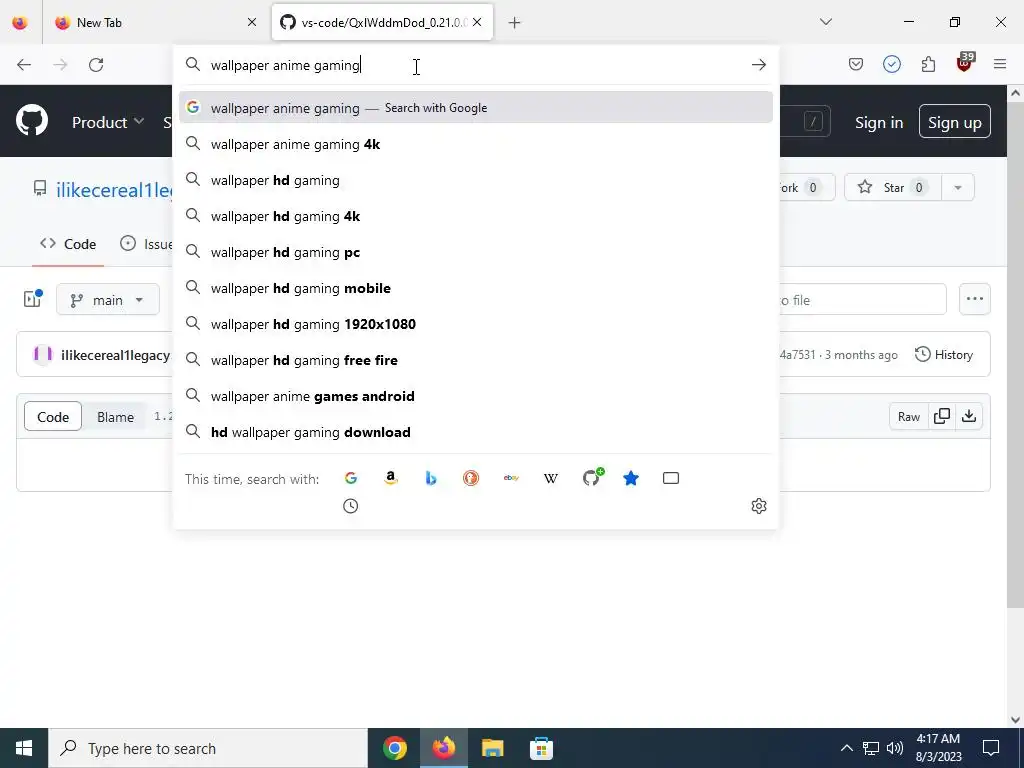The height and width of the screenshot is (768, 1024).
Task: Click the Windows taskbar search box
Action: coord(208,748)
